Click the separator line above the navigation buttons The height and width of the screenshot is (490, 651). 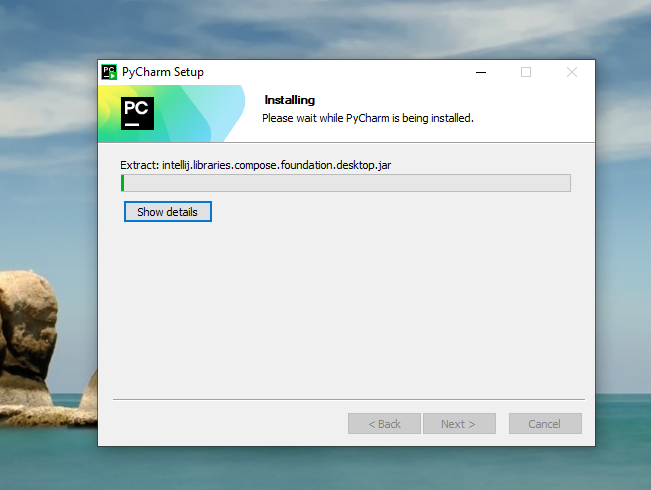(x=348, y=400)
